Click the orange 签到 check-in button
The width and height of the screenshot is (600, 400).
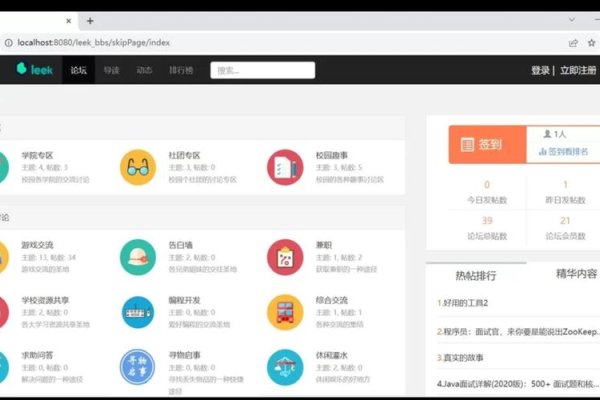point(488,145)
